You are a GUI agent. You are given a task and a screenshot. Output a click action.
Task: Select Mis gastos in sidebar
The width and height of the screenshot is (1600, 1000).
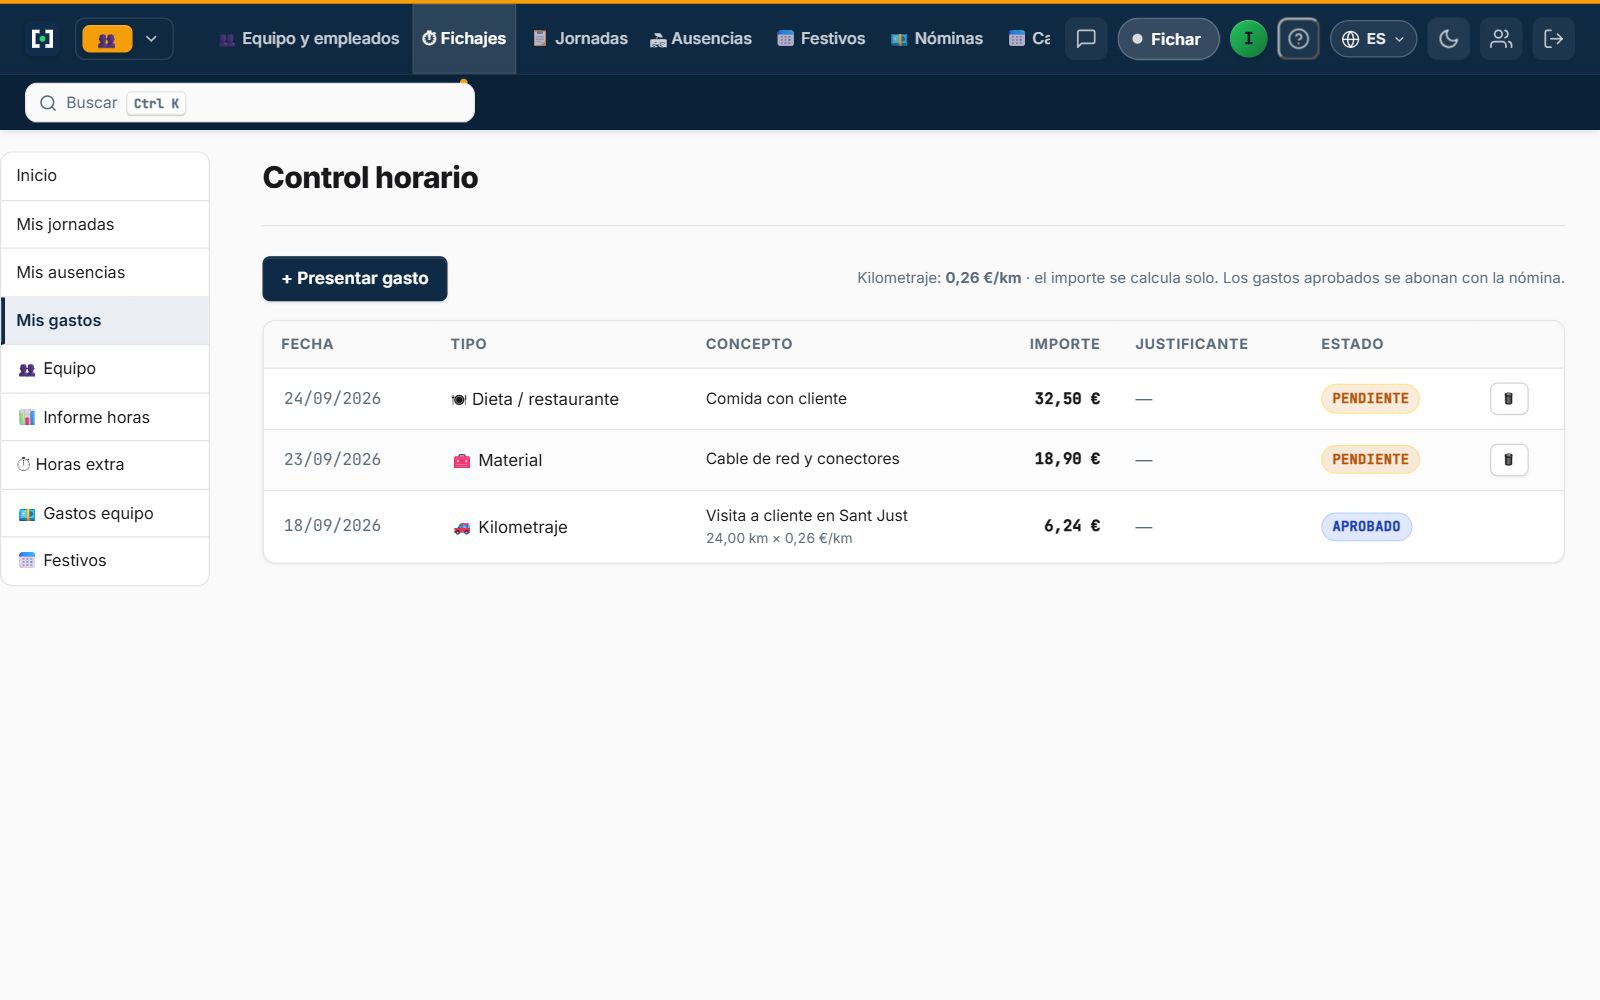click(105, 320)
